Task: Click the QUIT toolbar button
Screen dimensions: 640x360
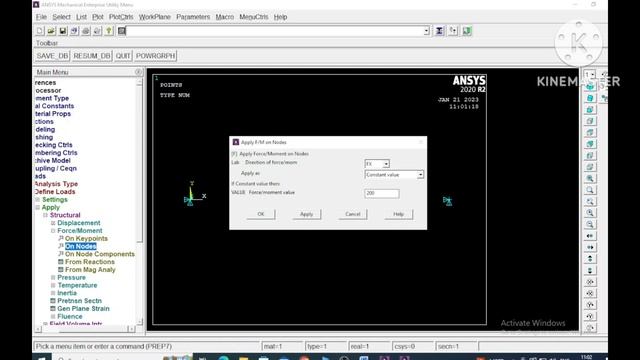Action: click(x=123, y=56)
